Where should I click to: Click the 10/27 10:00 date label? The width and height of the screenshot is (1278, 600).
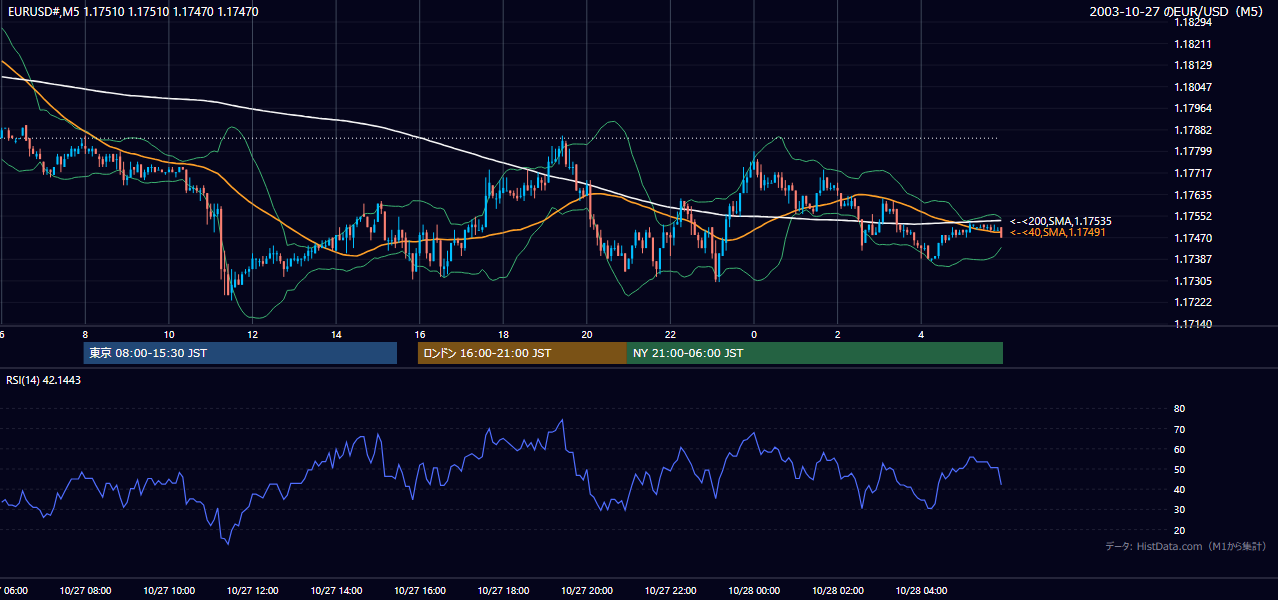click(169, 590)
